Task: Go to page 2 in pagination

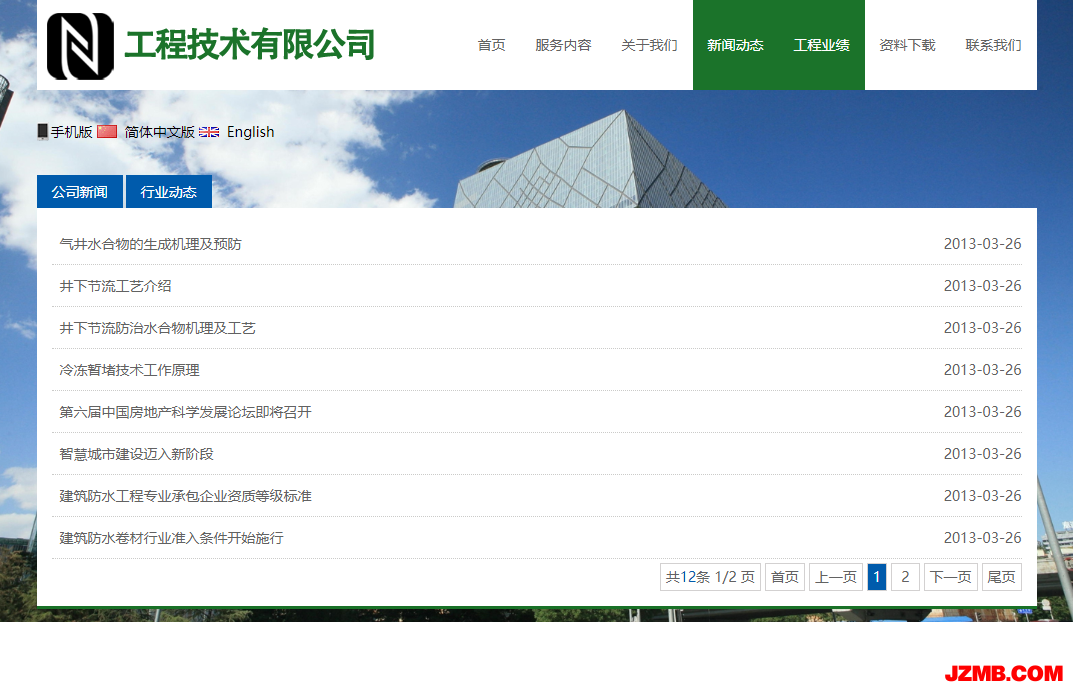Action: click(x=905, y=577)
